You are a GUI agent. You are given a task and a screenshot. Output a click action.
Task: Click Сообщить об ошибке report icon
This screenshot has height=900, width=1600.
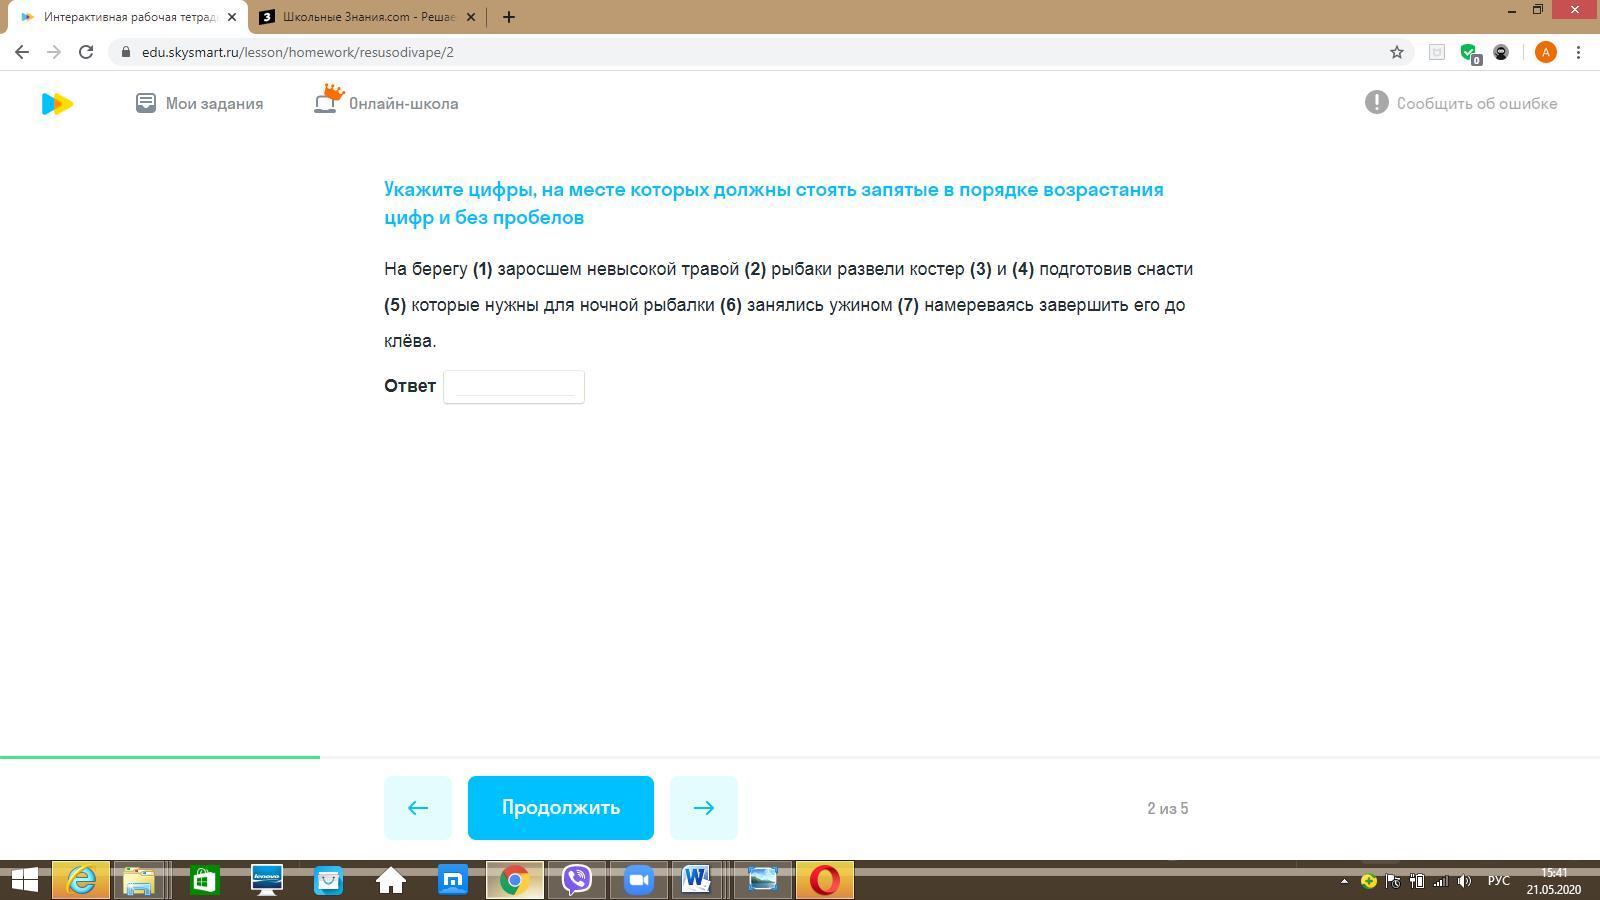click(1376, 103)
